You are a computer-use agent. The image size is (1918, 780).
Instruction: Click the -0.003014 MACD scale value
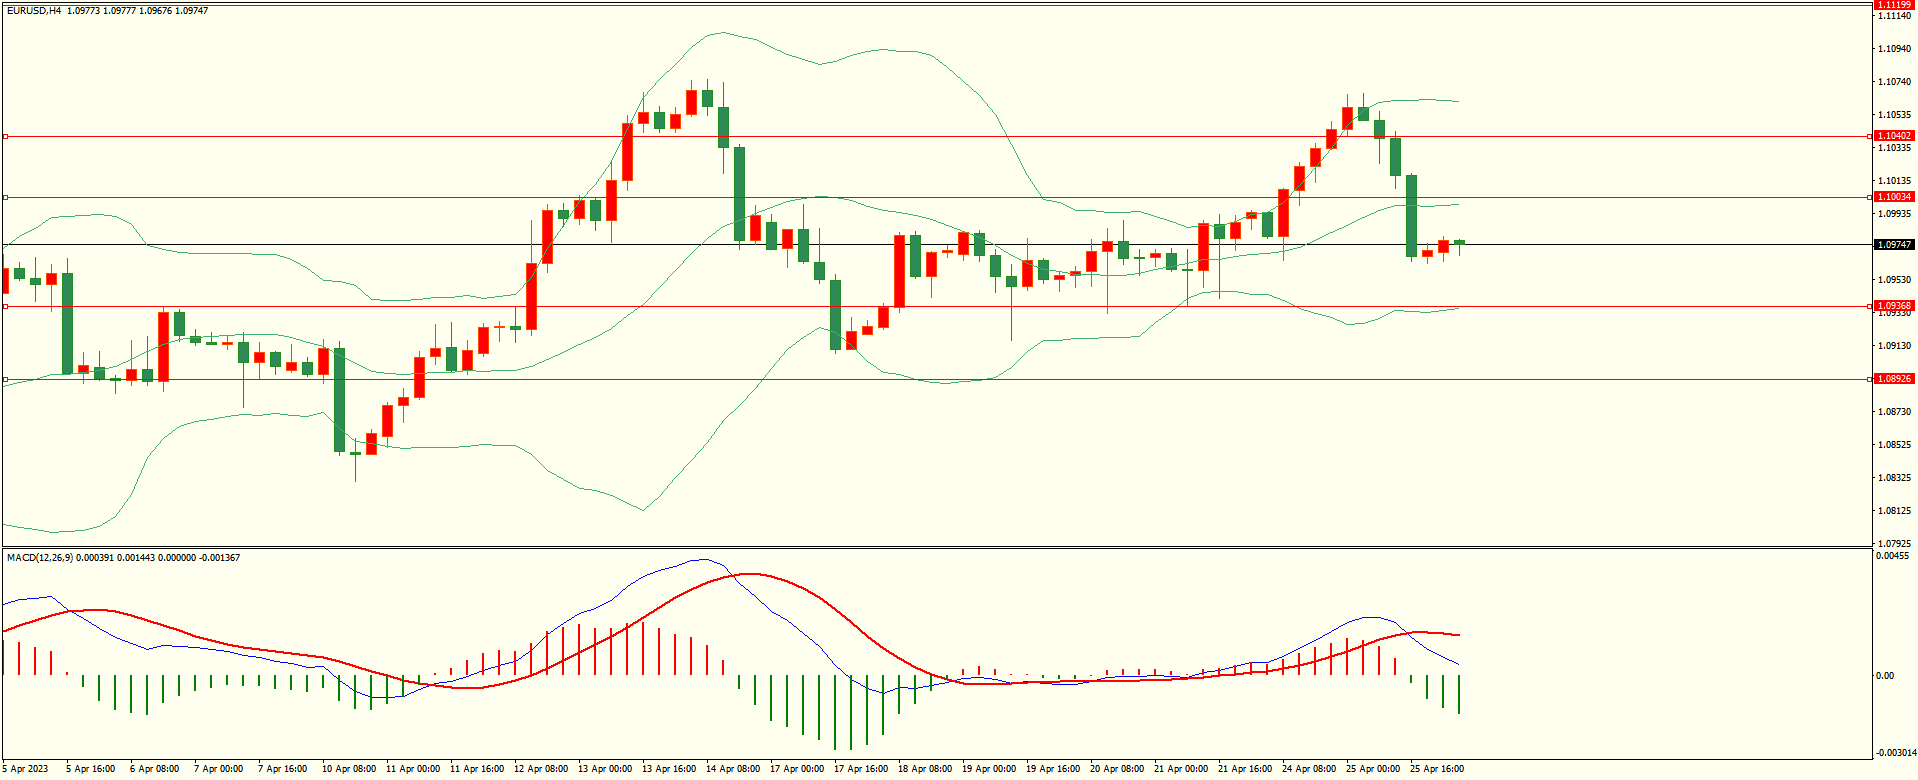tap(1896, 753)
